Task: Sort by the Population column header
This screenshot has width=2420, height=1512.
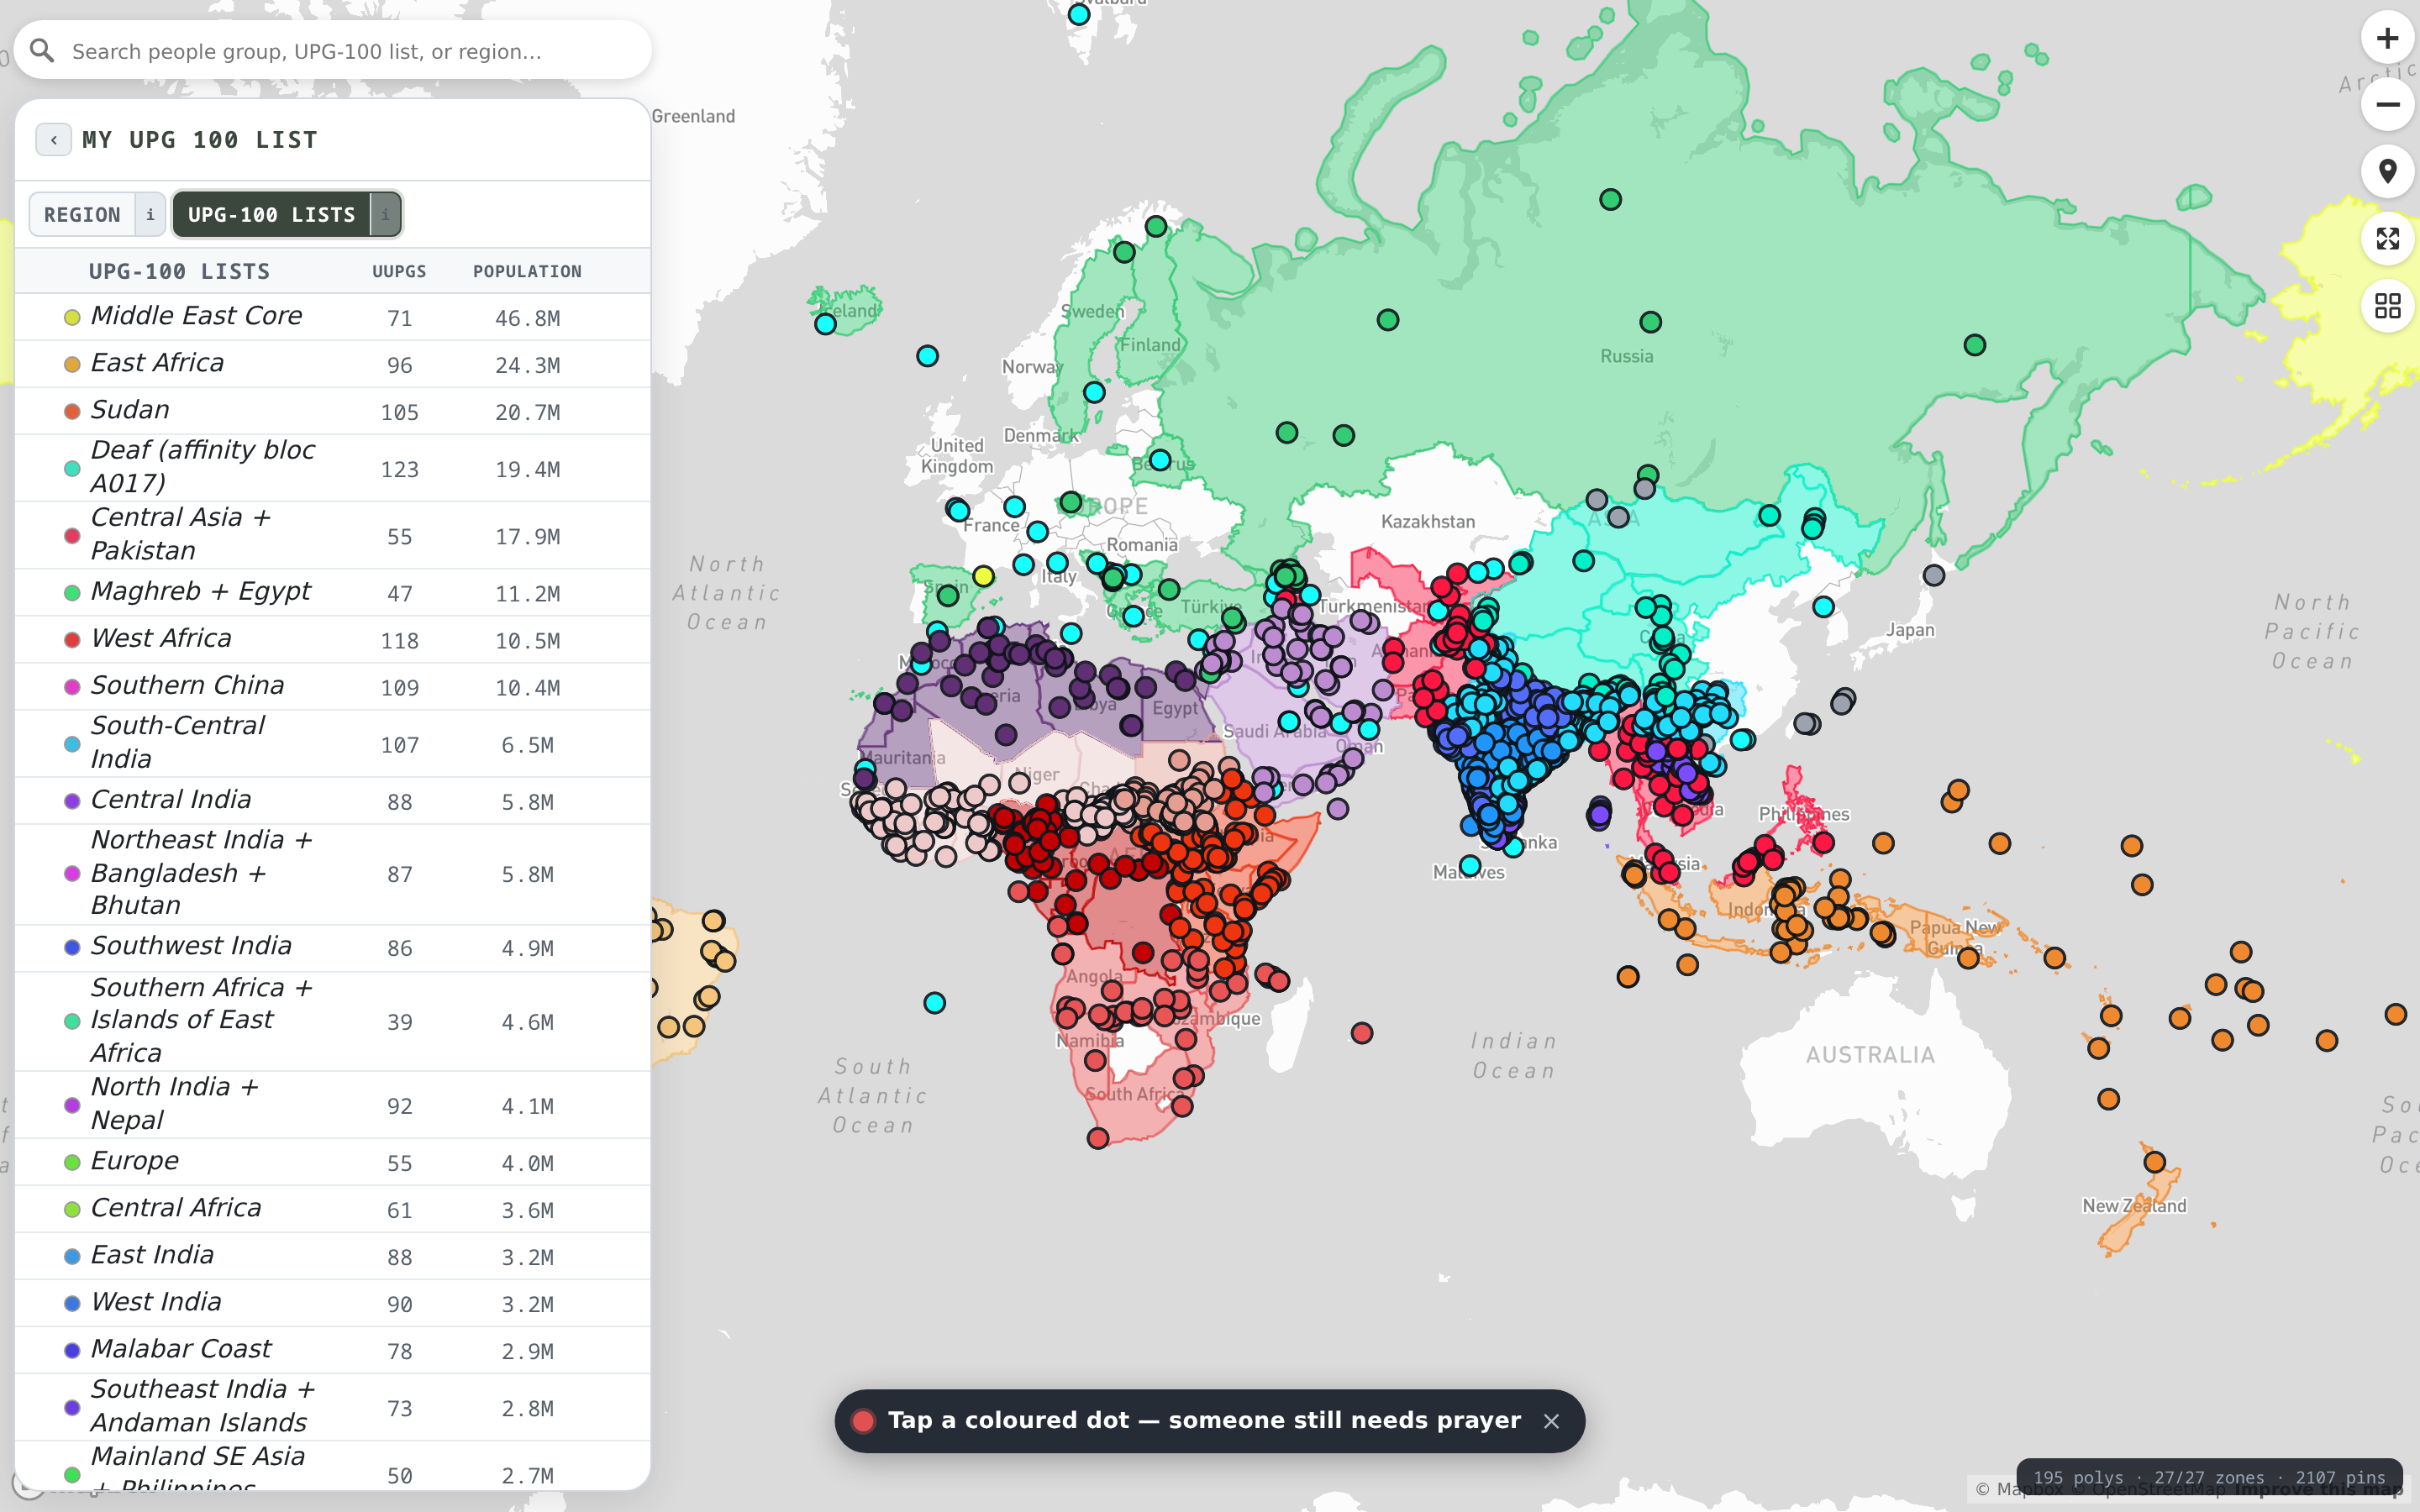Action: tap(527, 271)
